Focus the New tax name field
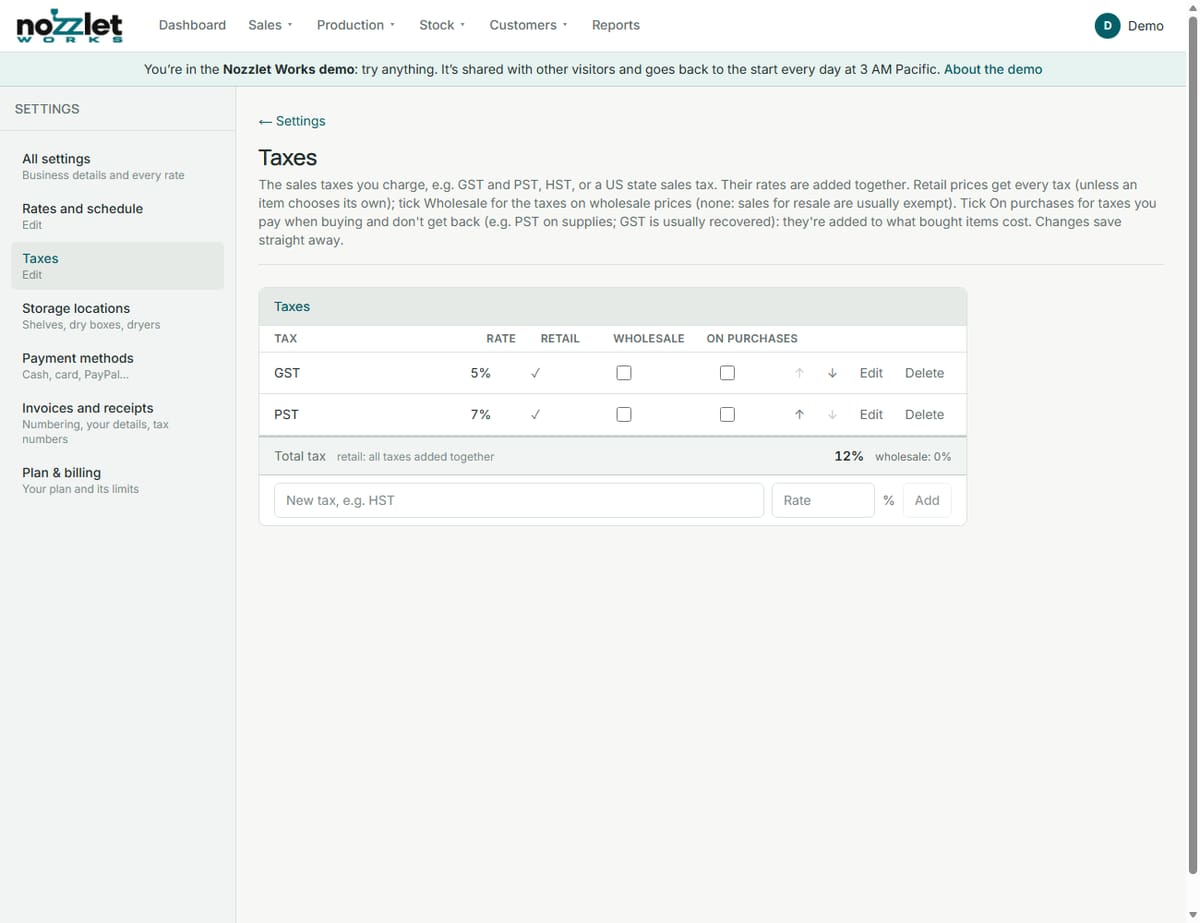The image size is (1200, 923). coord(519,500)
